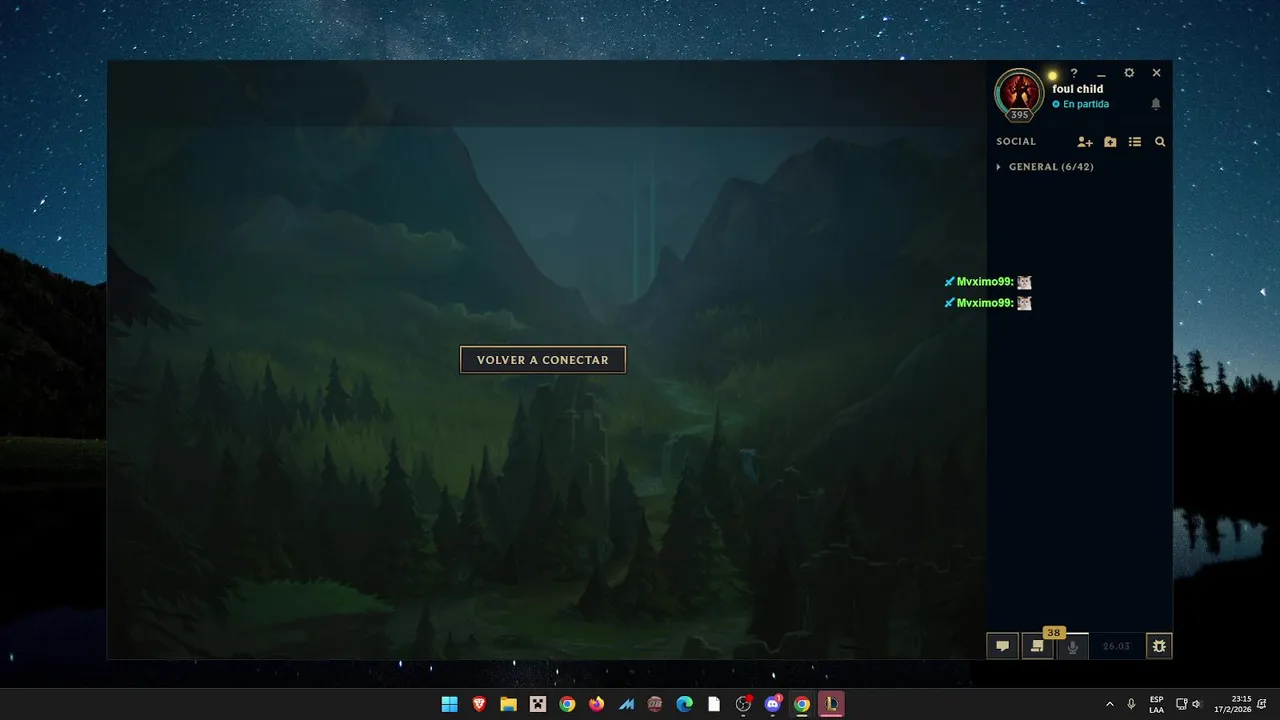The height and width of the screenshot is (720, 1280).
Task: Open the missions scroll icon with badge 38
Action: click(x=1038, y=646)
